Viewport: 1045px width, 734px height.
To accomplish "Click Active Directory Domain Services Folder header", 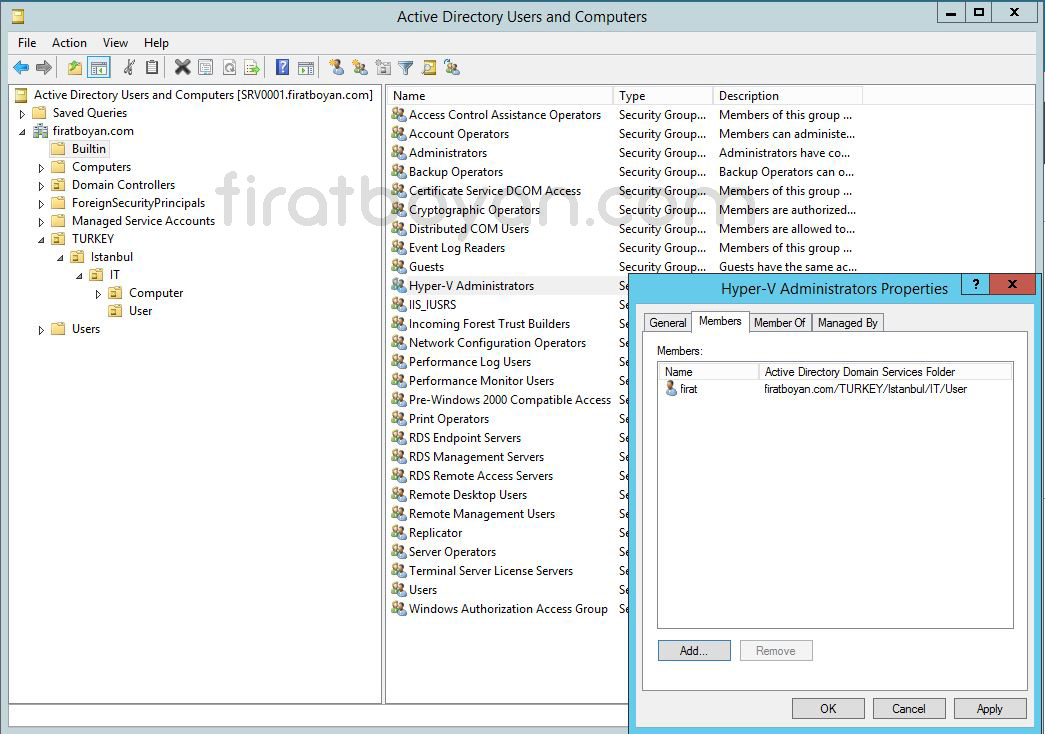I will (885, 372).
